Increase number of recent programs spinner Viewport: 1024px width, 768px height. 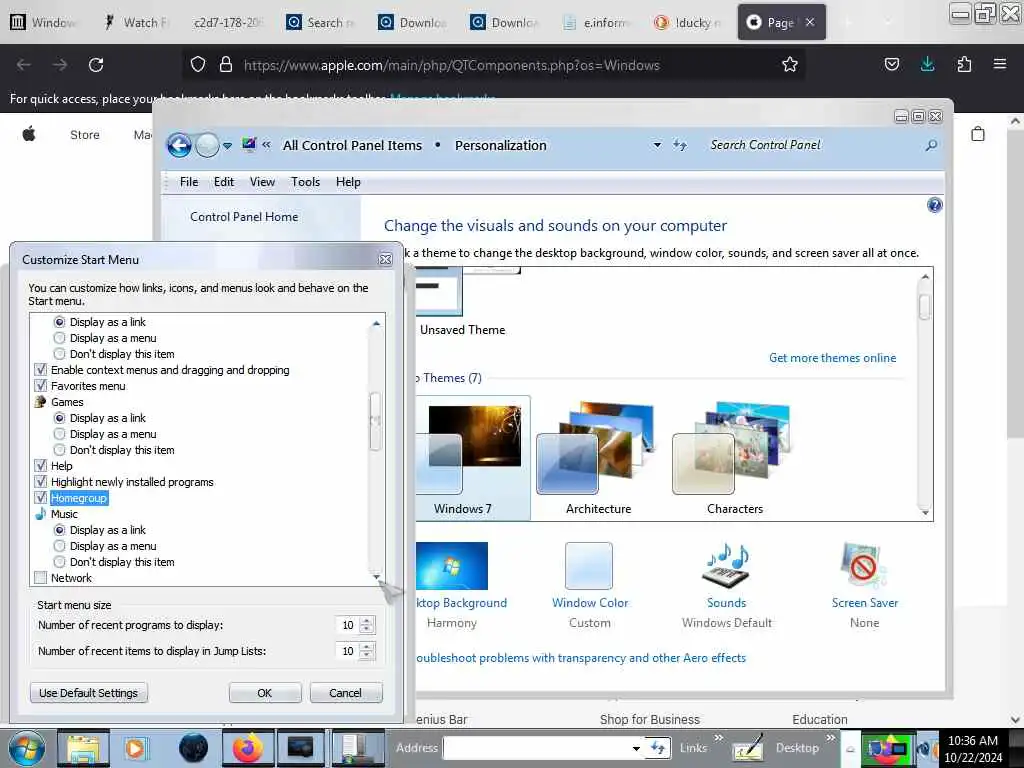click(x=366, y=621)
